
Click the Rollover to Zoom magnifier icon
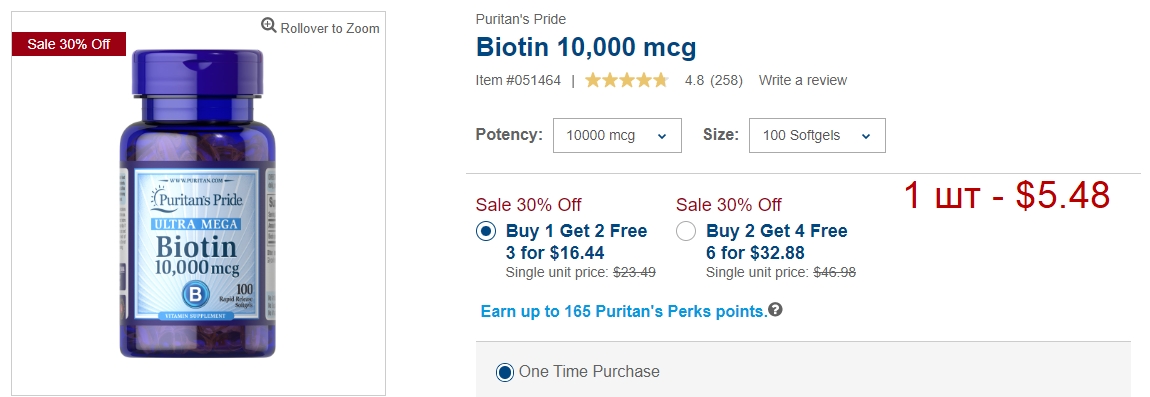(269, 26)
